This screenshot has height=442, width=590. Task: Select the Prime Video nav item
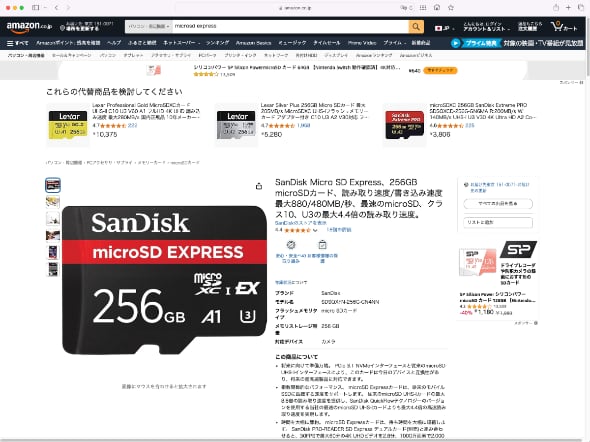(362, 43)
